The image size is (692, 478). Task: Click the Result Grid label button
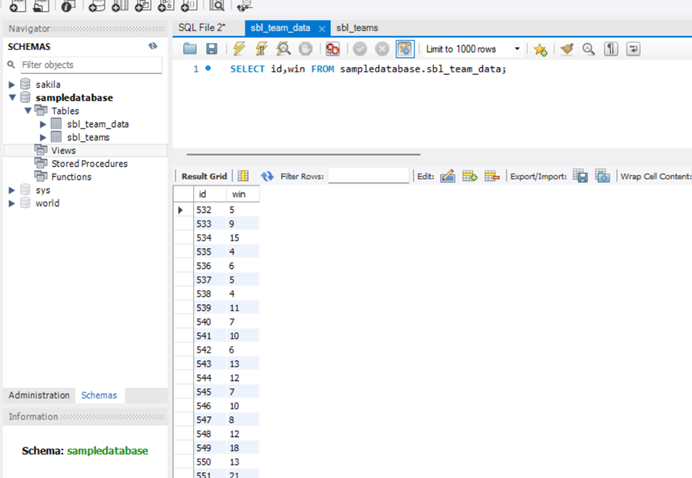click(204, 176)
